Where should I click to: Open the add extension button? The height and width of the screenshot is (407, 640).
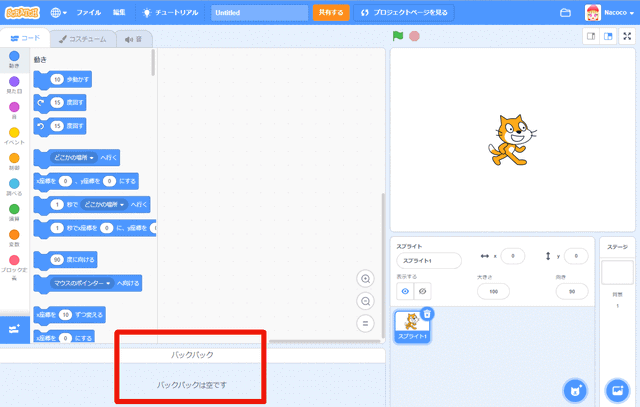point(14,329)
